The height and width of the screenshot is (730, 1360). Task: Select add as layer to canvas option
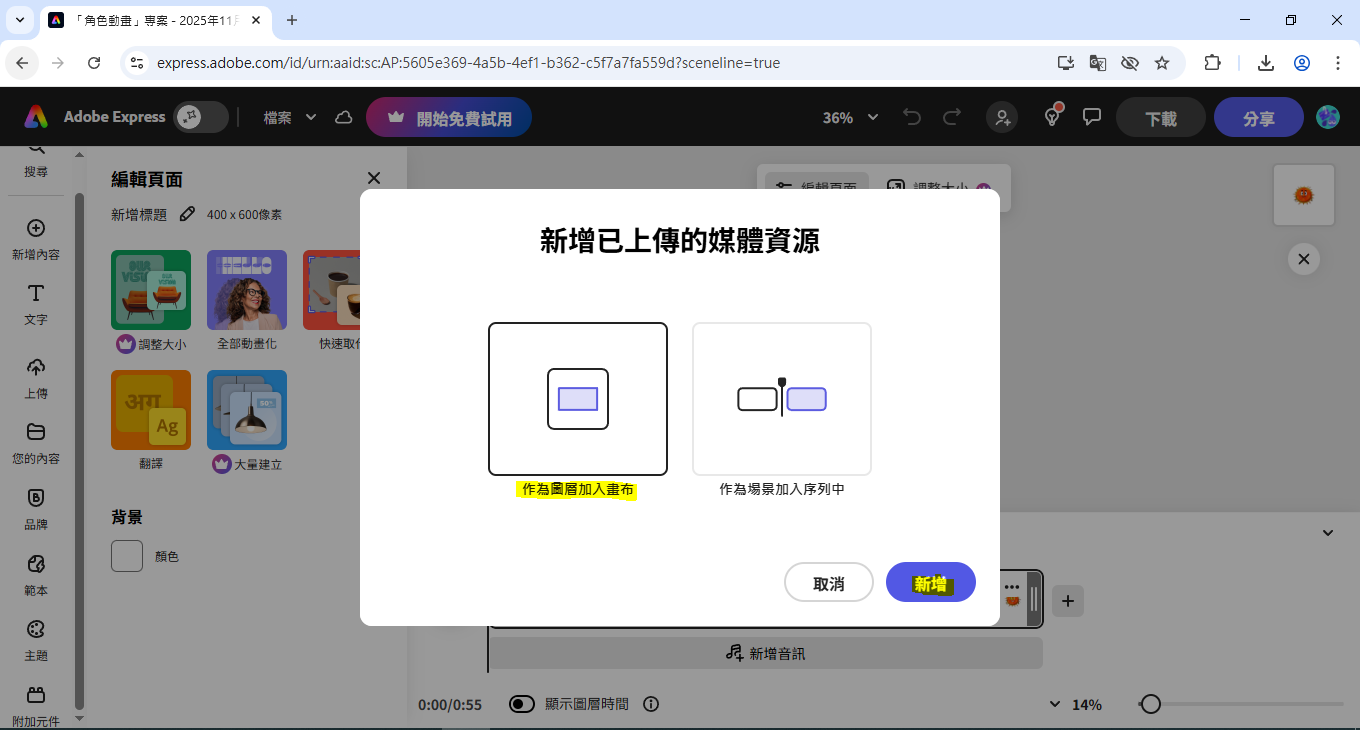[x=577, y=399]
